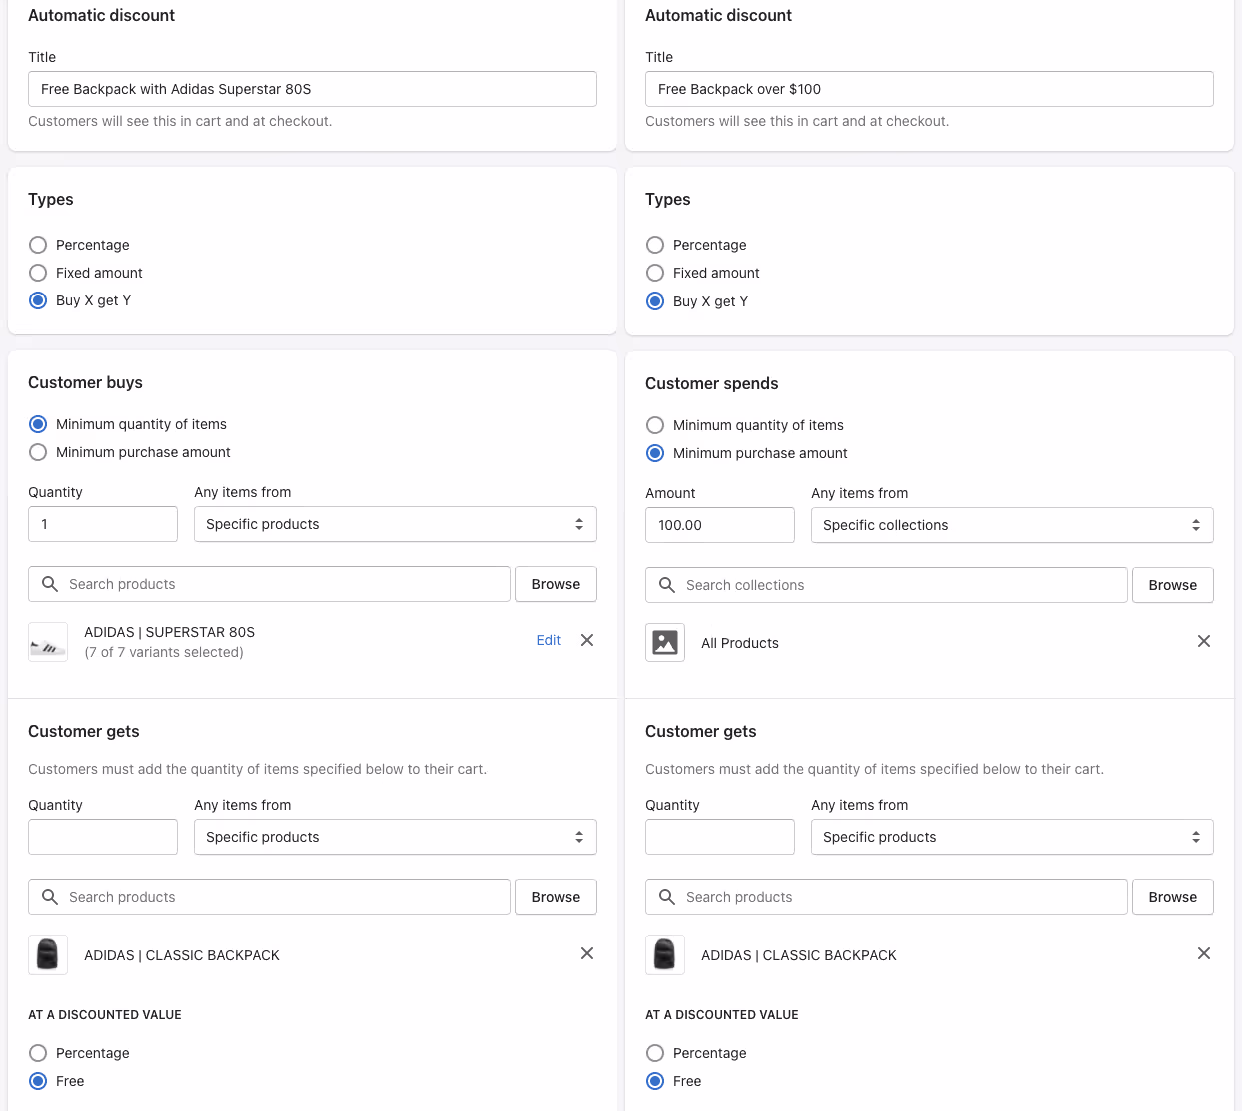Select Percentage type in left Types card
Screen dimensions: 1242x1111
38,245
